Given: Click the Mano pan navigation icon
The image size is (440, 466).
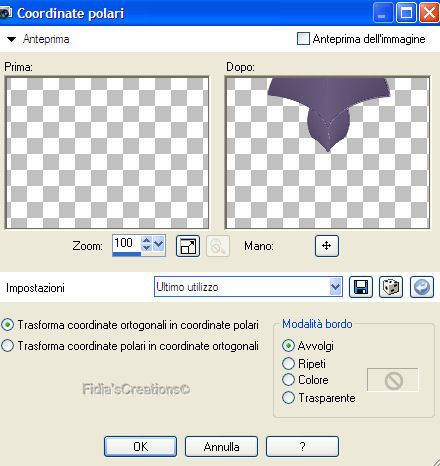Looking at the screenshot, I should [x=327, y=246].
